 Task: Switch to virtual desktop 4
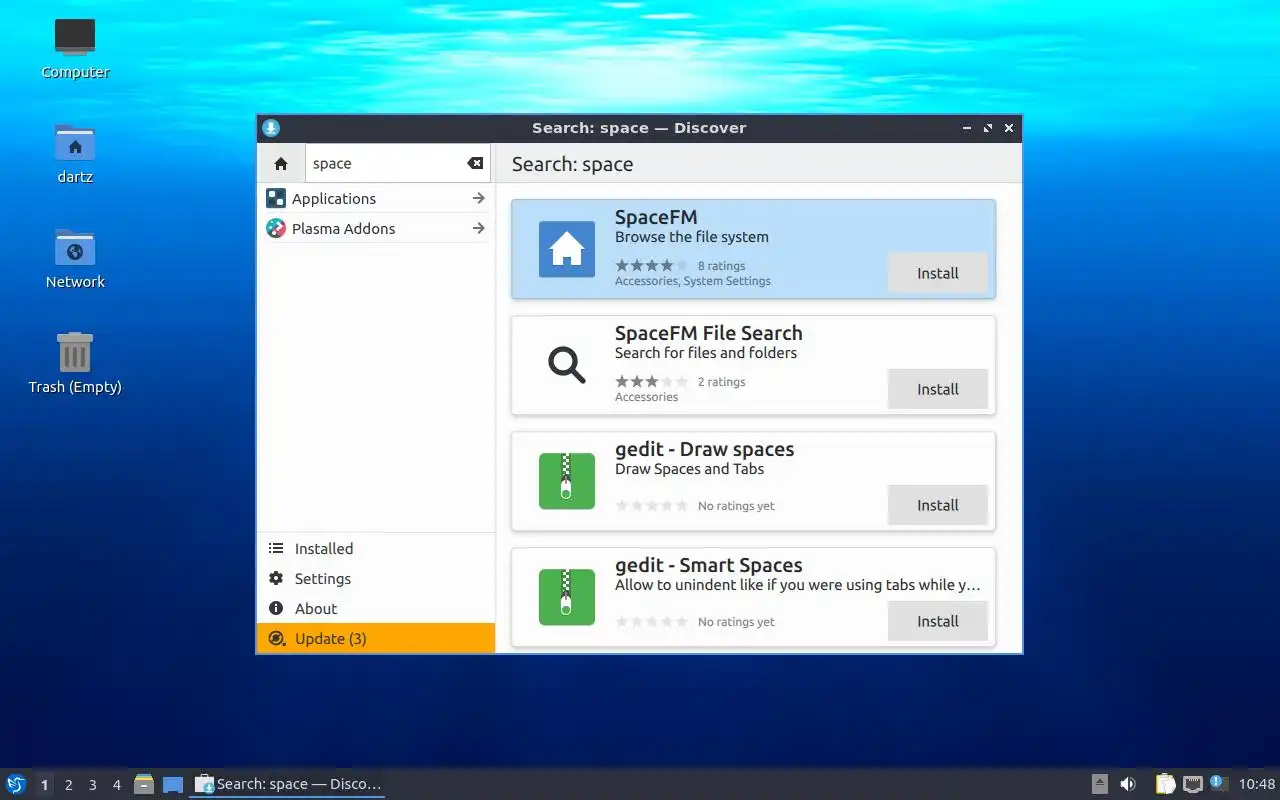point(117,785)
